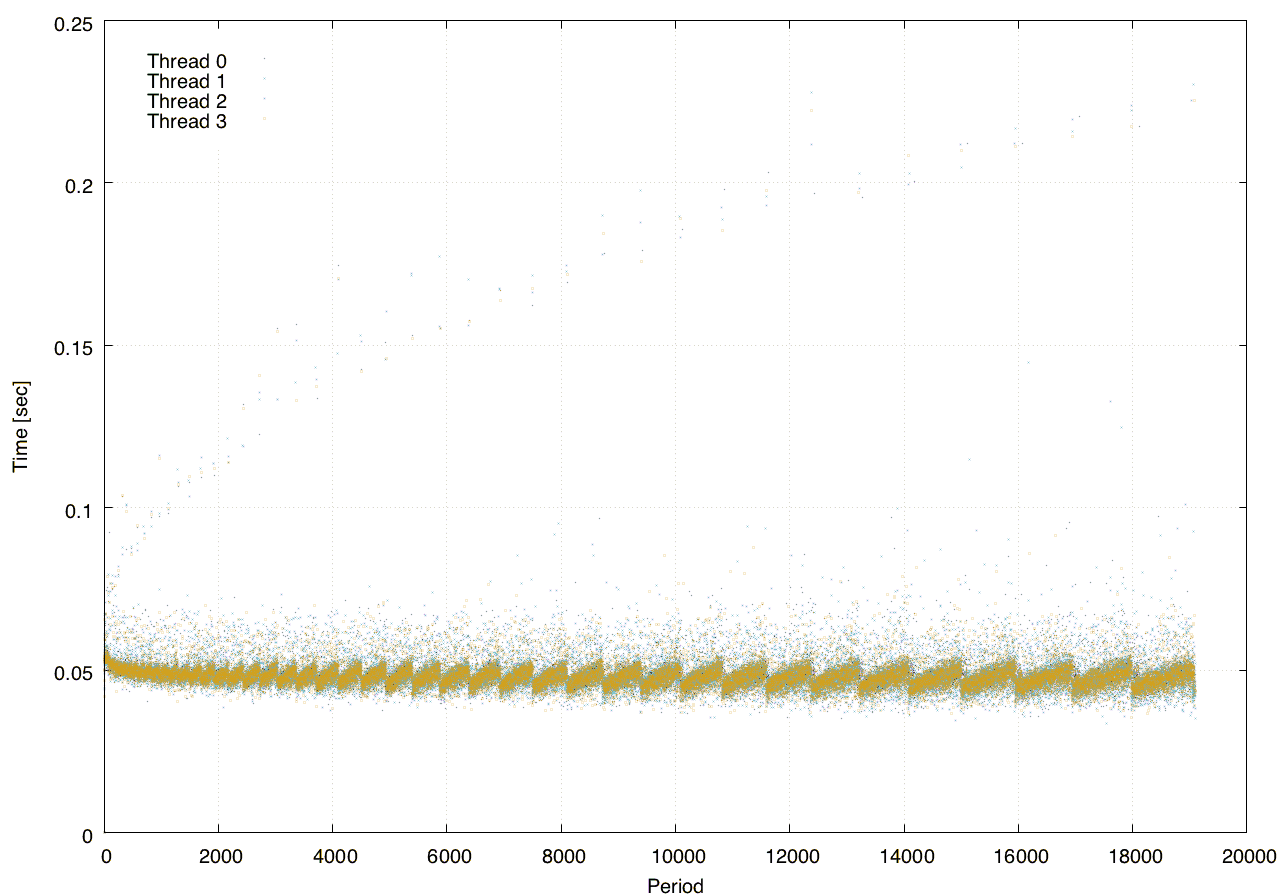Image resolution: width=1280 pixels, height=896 pixels.
Task: Click the 0.05 y-axis tick label
Action: point(73,671)
